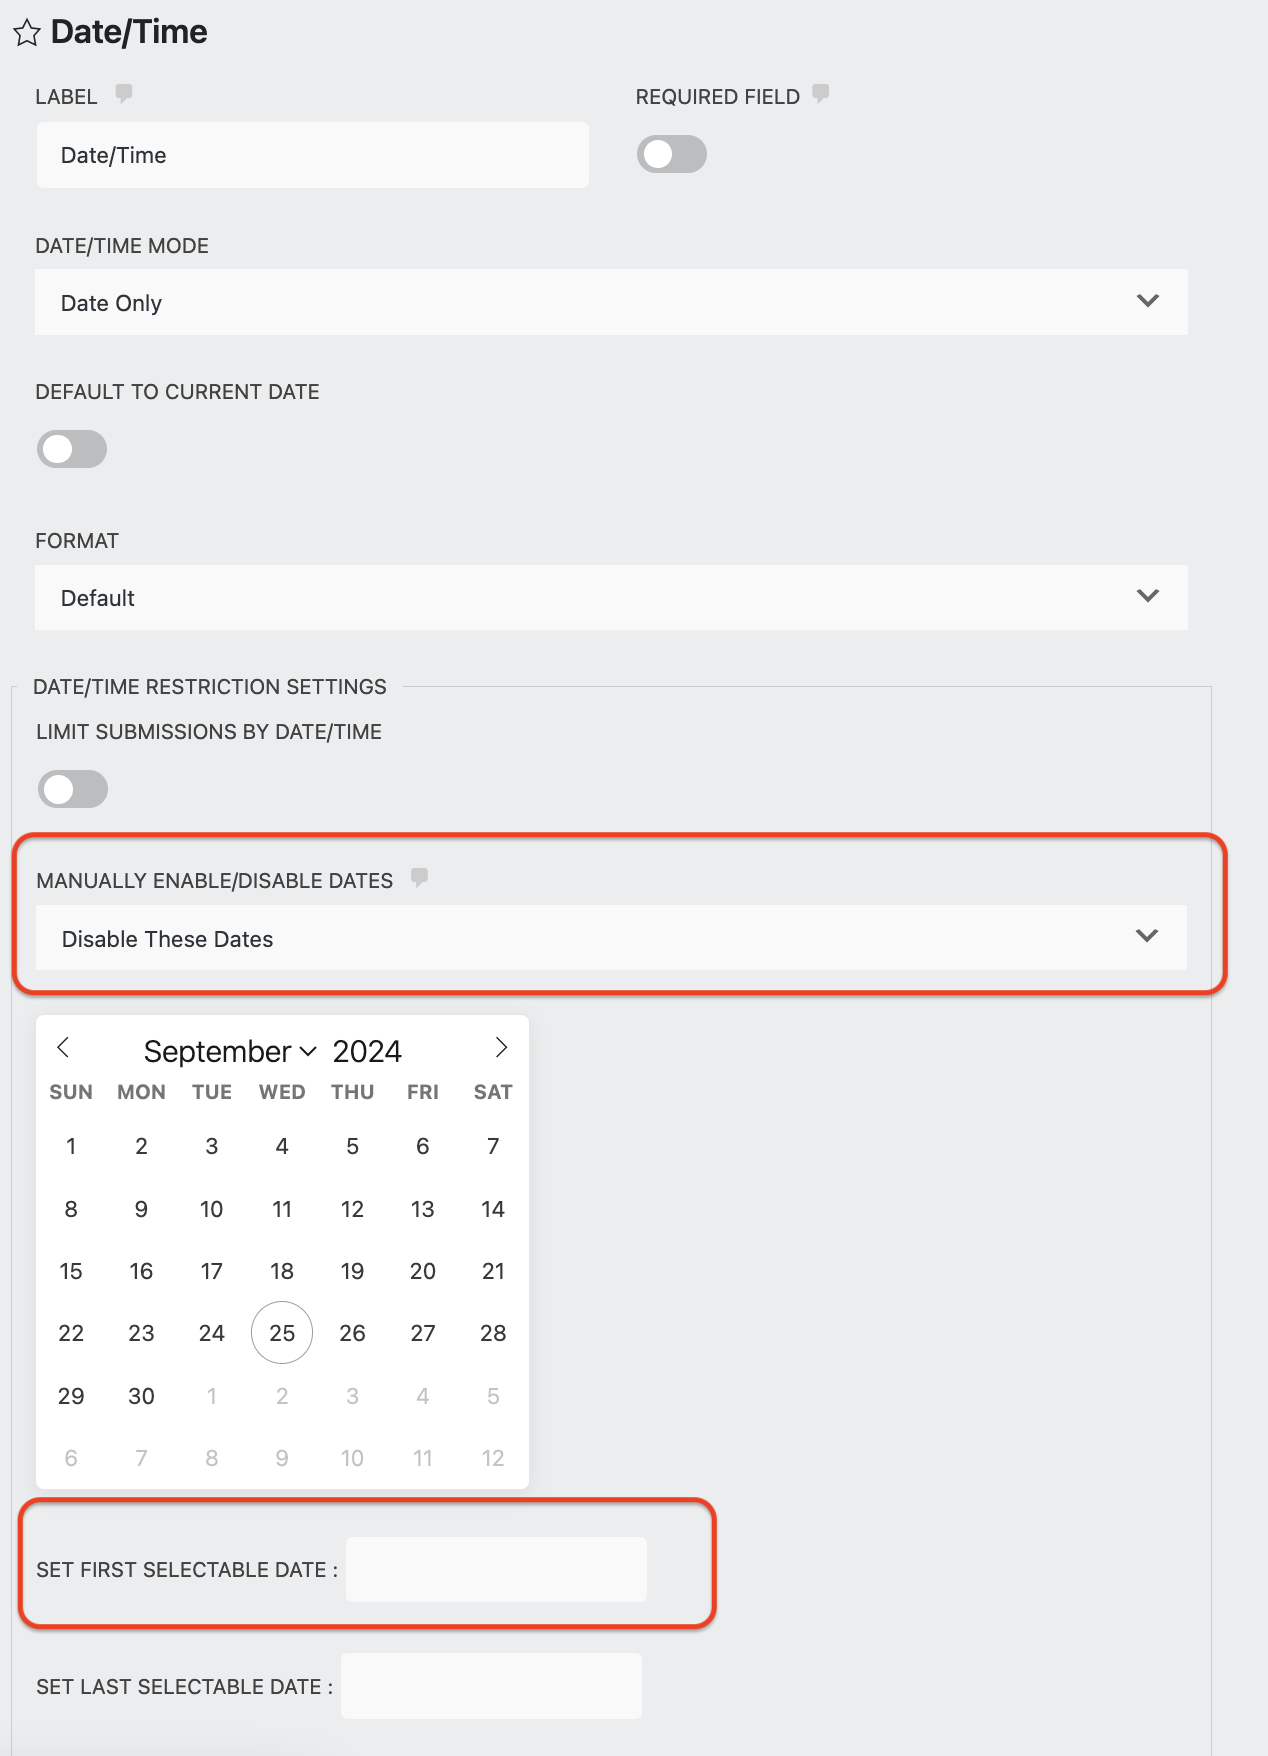Open the Disable These Dates dropdown

tap(610, 938)
